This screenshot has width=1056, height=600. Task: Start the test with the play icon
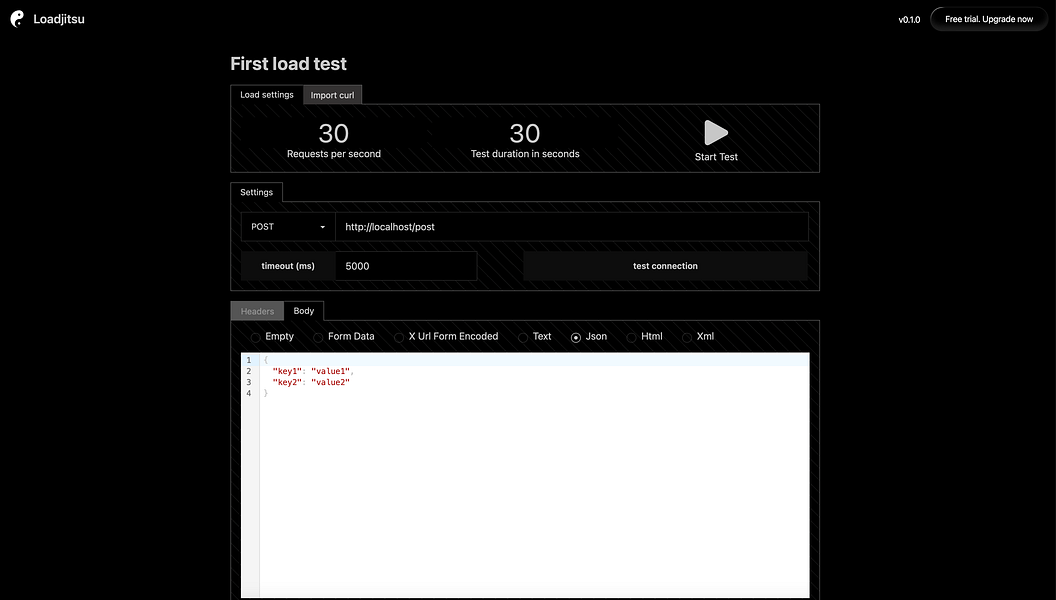[716, 133]
